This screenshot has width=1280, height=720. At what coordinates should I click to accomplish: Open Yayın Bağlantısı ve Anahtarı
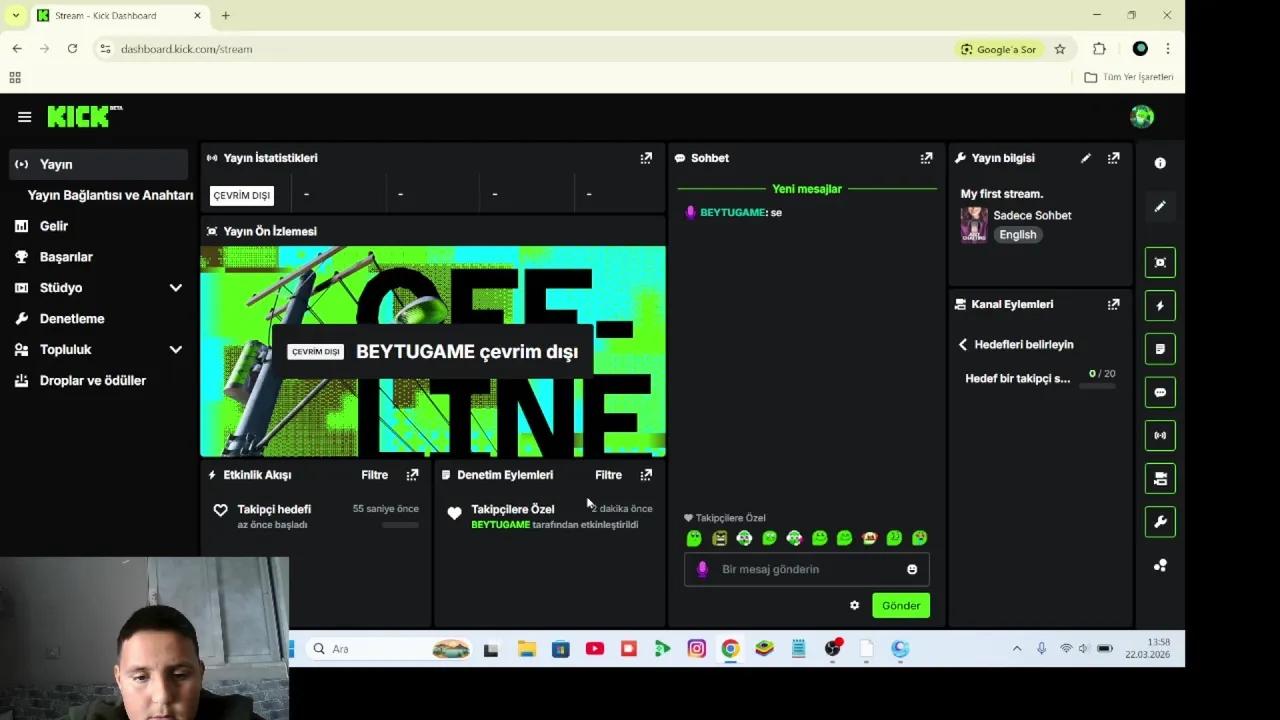[x=110, y=195]
